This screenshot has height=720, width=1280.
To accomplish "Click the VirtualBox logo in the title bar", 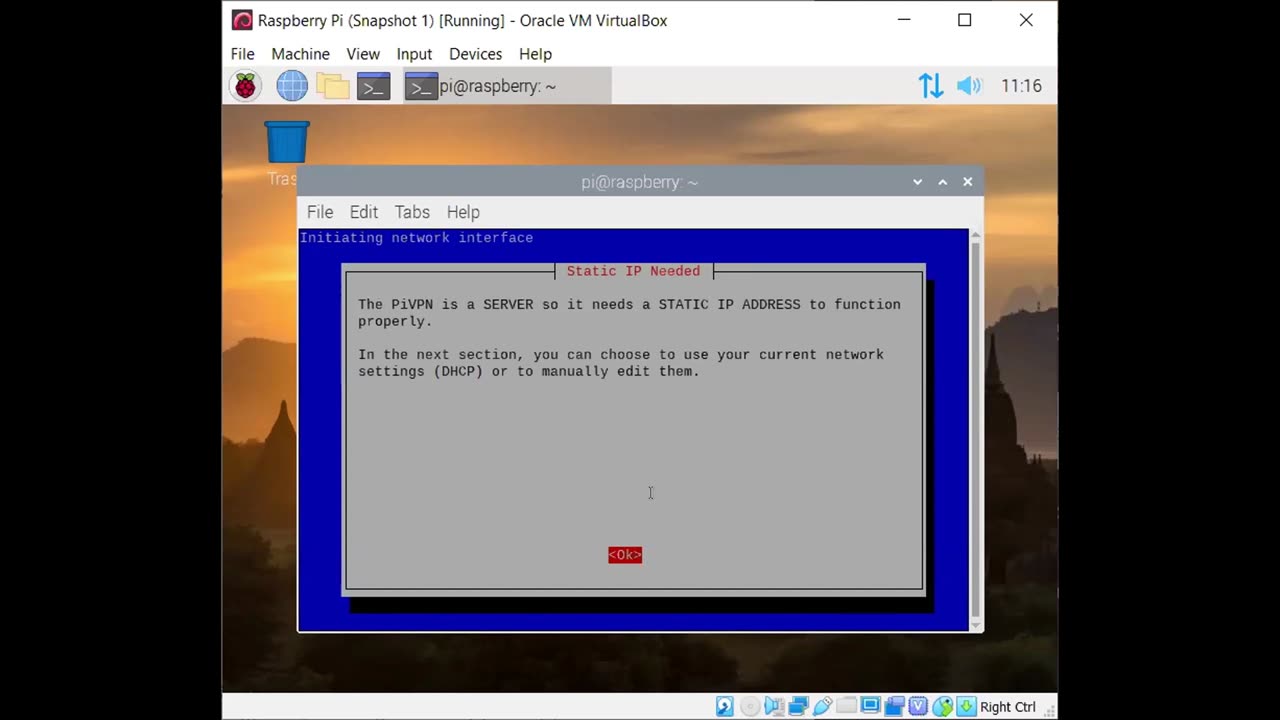I will pyautogui.click(x=242, y=20).
